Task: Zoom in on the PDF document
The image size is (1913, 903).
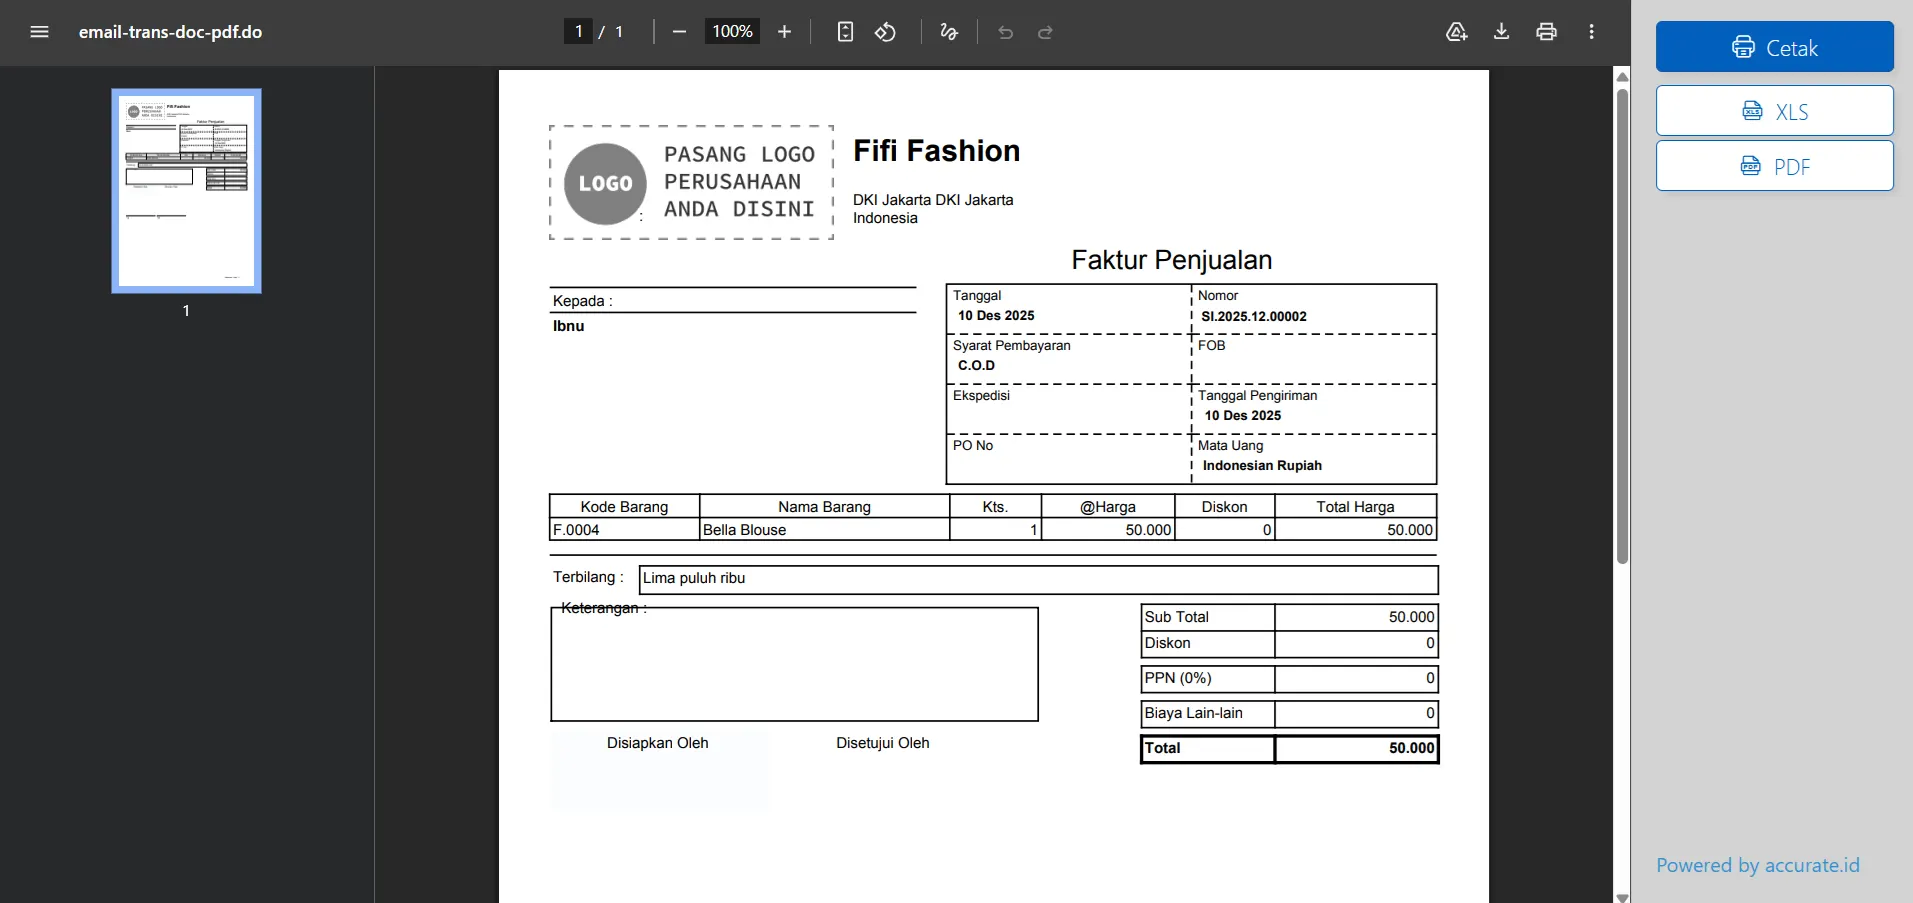Action: click(x=785, y=32)
